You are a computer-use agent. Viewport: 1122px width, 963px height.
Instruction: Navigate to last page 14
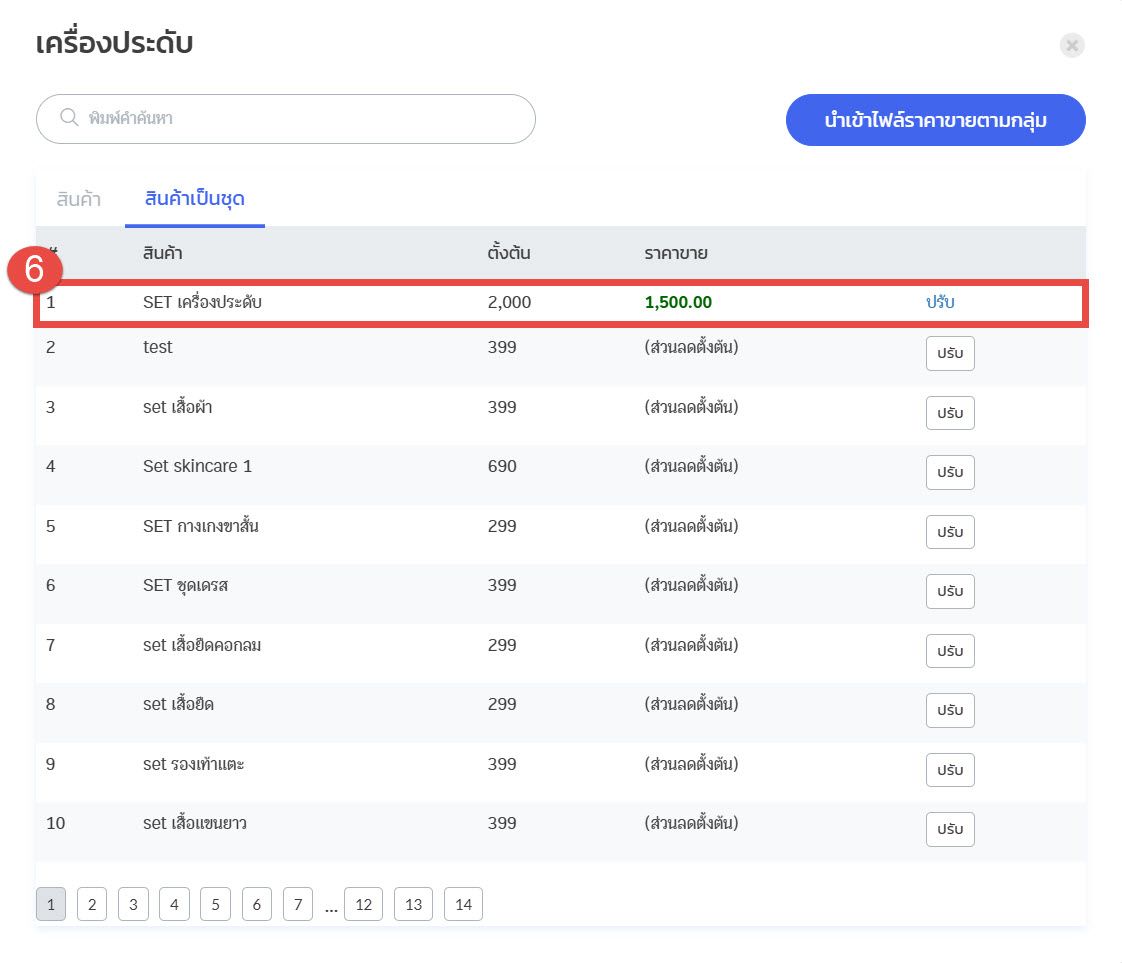point(463,905)
